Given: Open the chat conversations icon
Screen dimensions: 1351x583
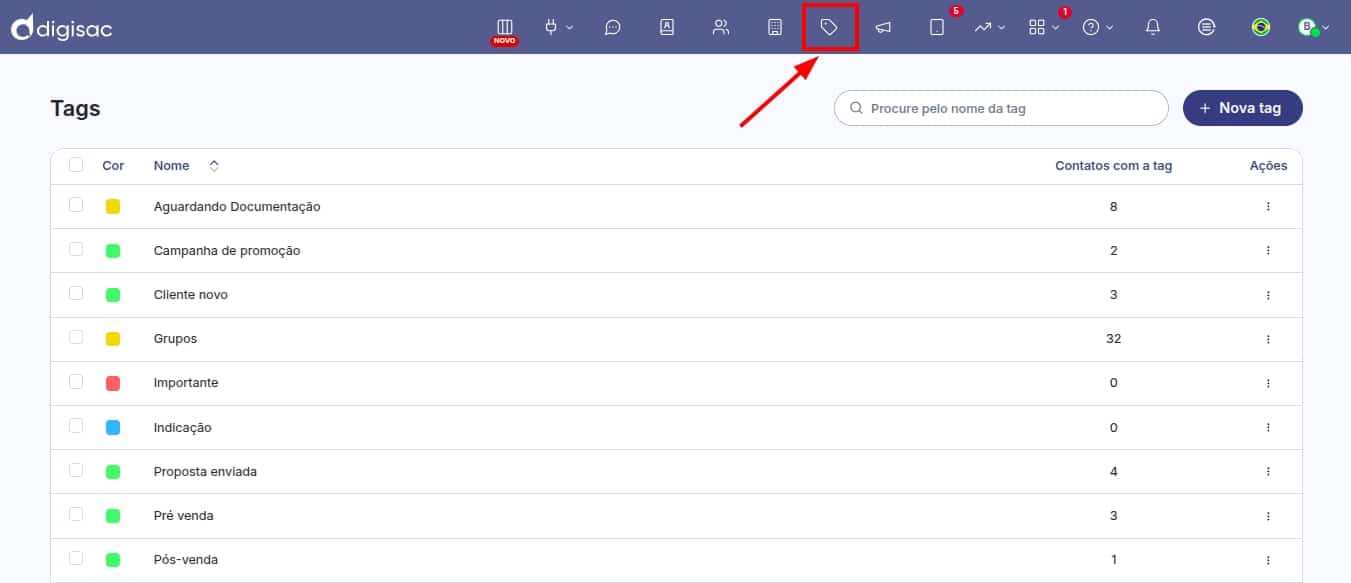Looking at the screenshot, I should tap(613, 28).
